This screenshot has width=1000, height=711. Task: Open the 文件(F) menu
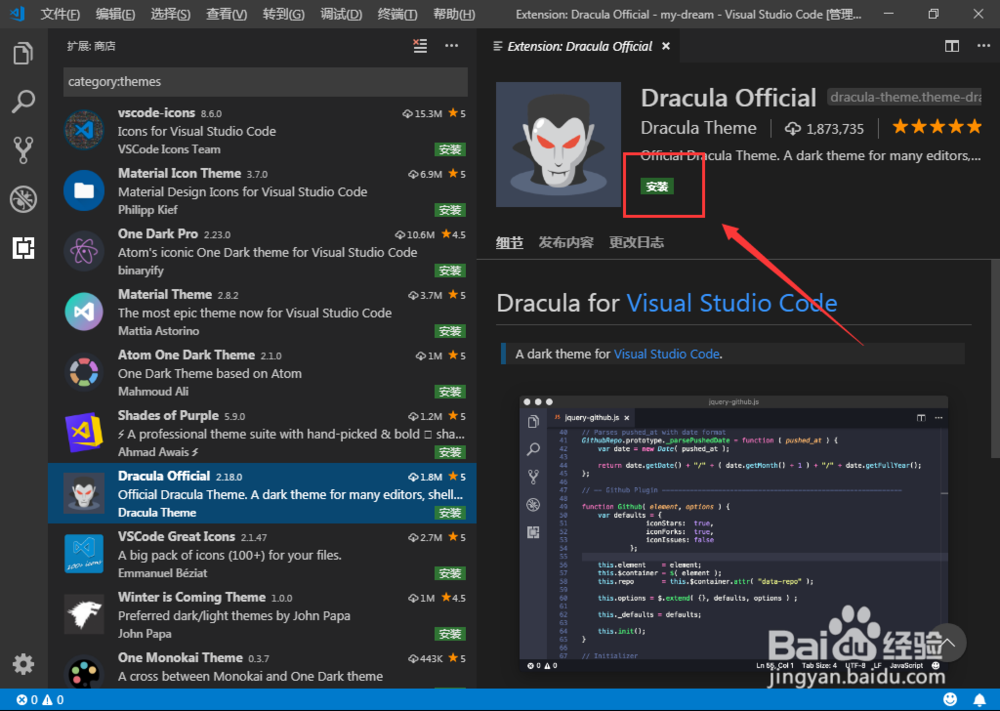60,14
